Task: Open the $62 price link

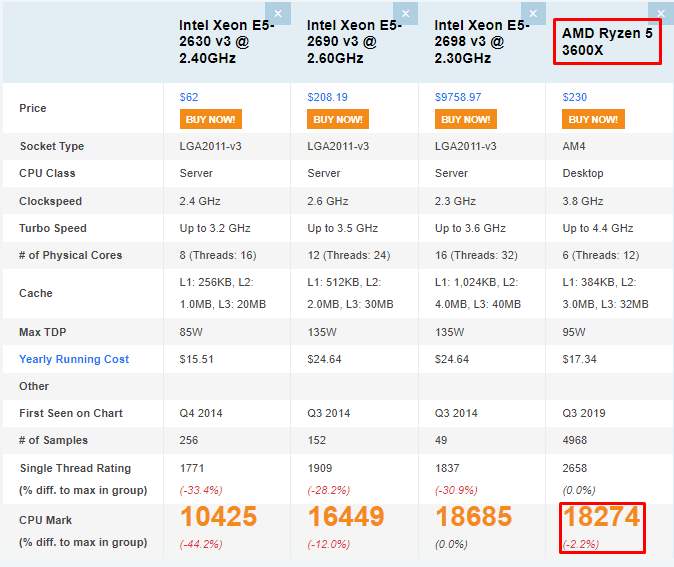Action: (189, 97)
